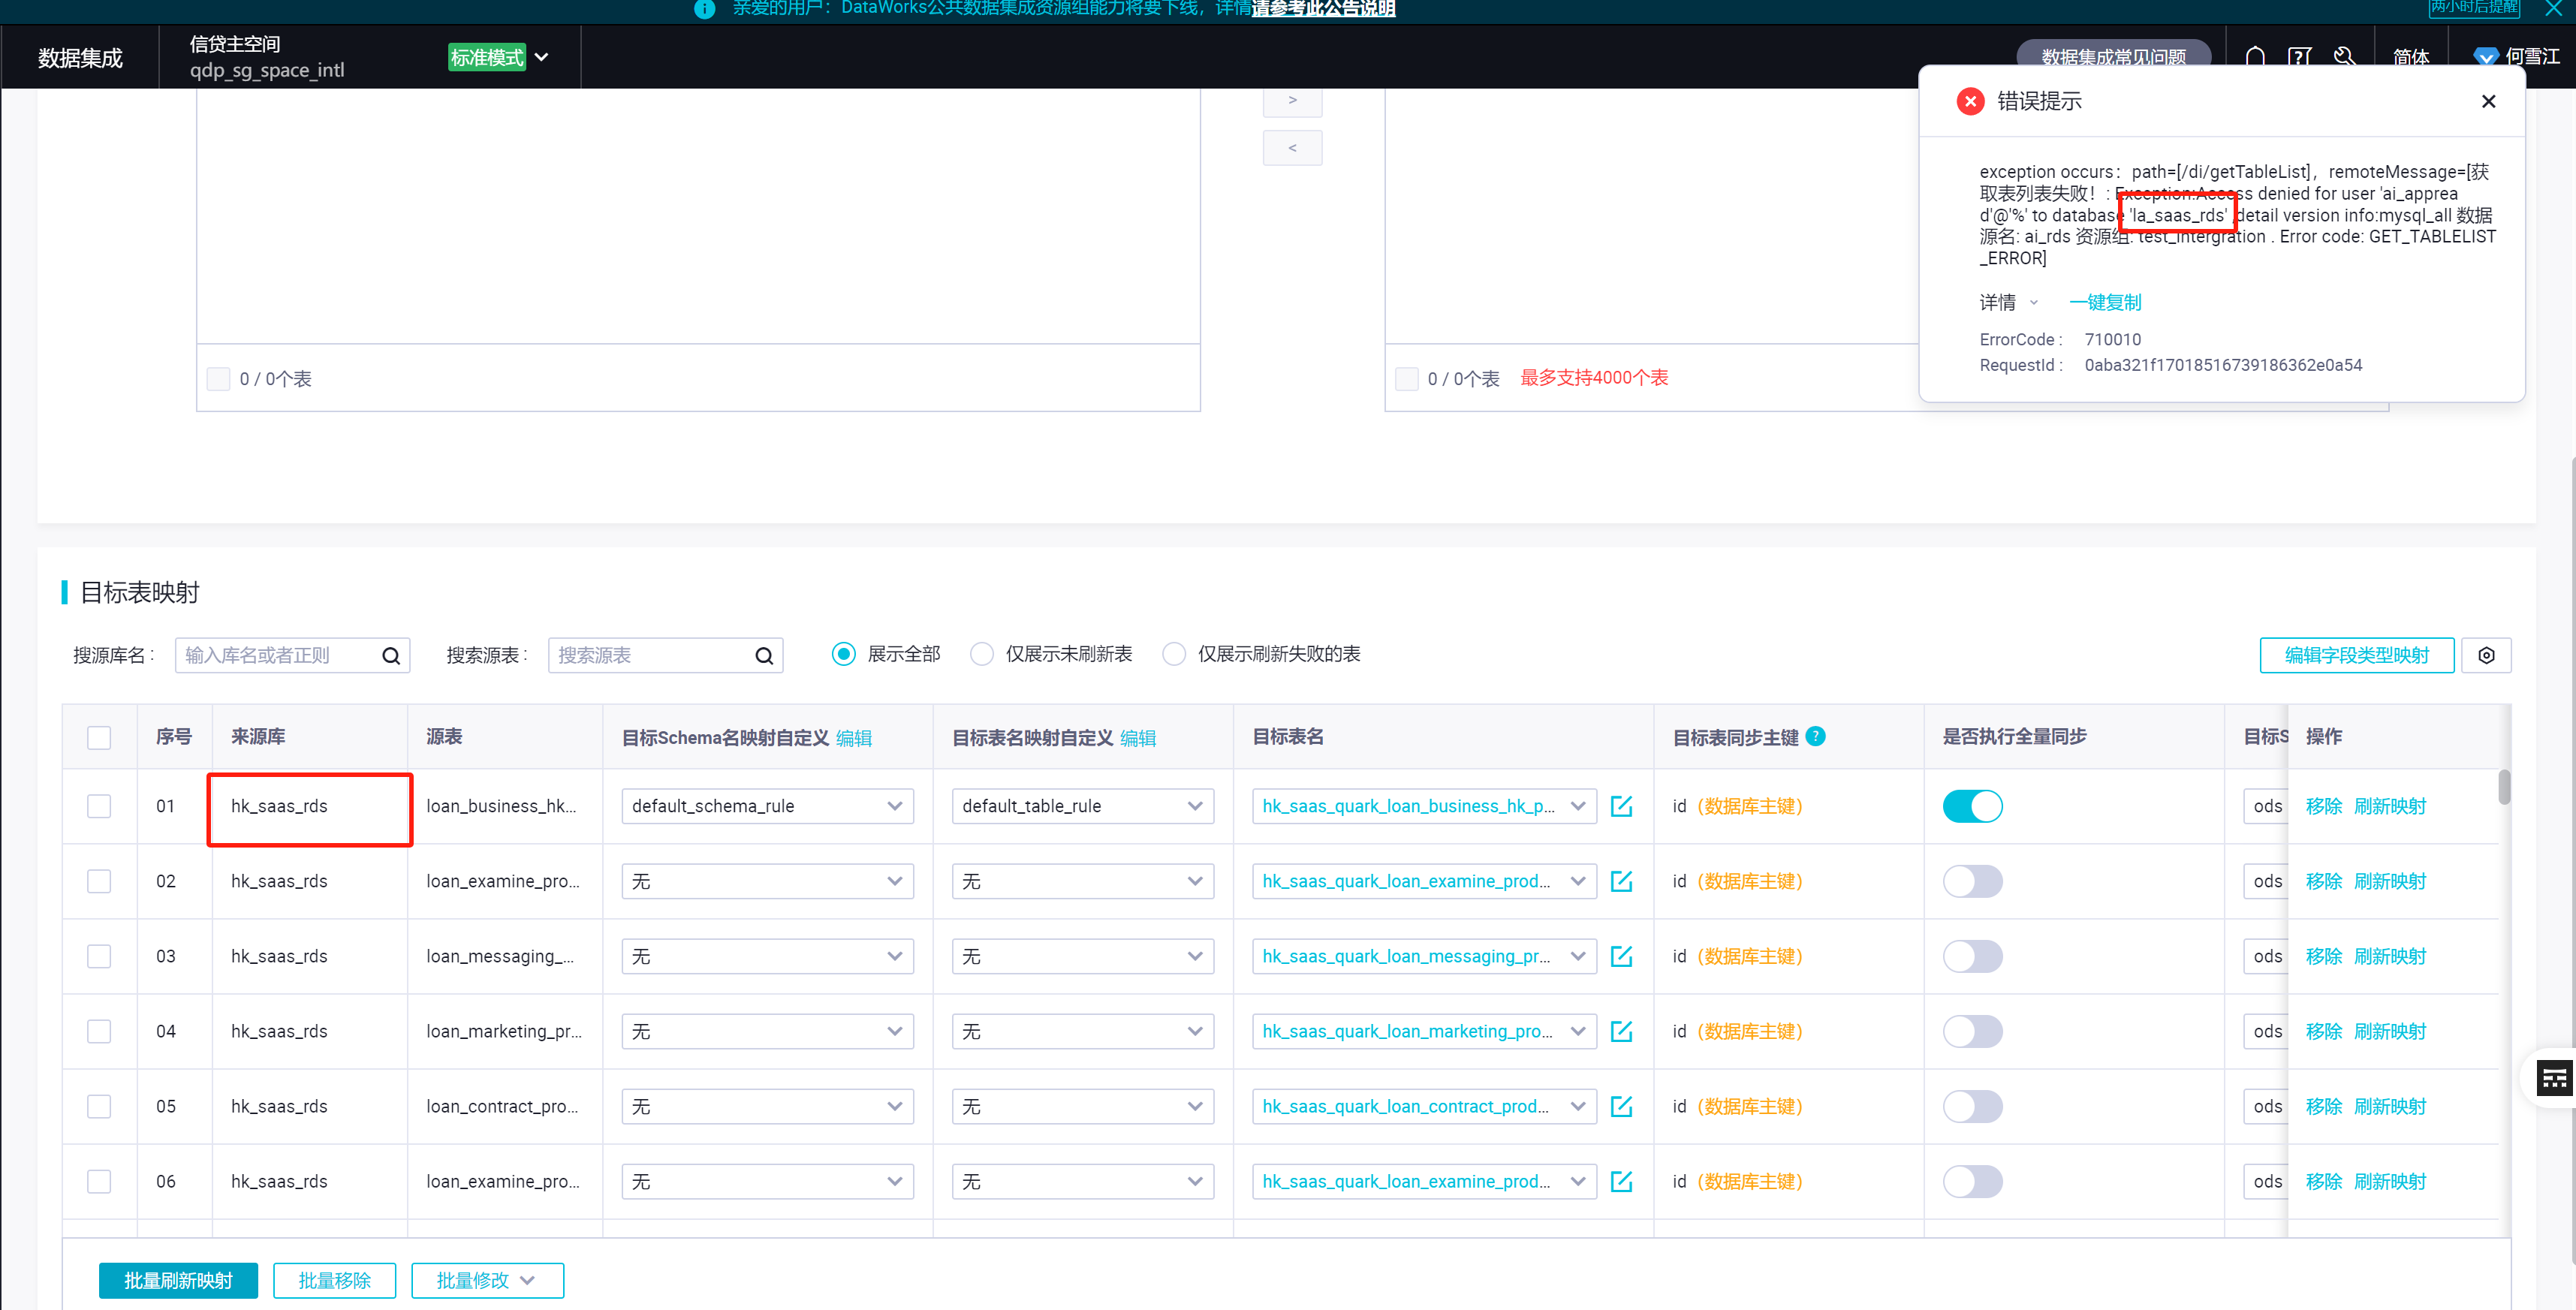This screenshot has width=2576, height=1310.
Task: Enable full sync toggle in row 02
Action: click(x=1972, y=881)
